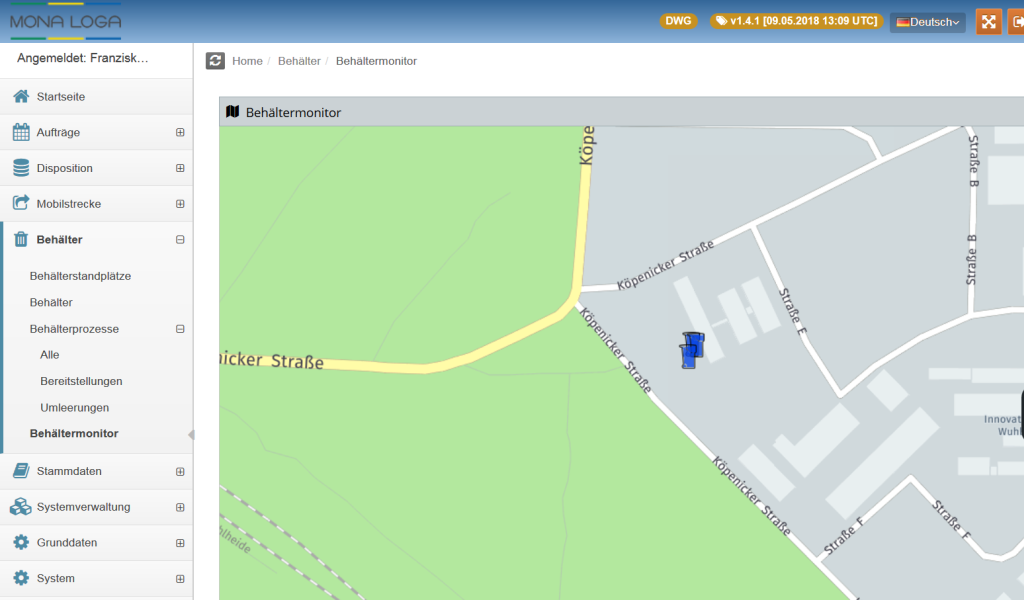
Task: Expand the Mobilstrecke menu plus toggle
Action: point(180,204)
